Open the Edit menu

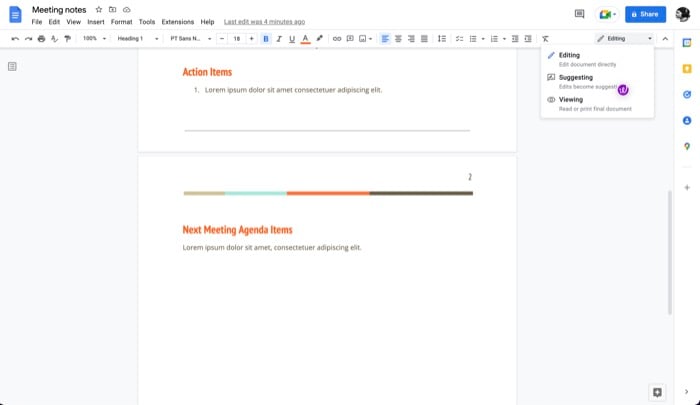pyautogui.click(x=54, y=22)
